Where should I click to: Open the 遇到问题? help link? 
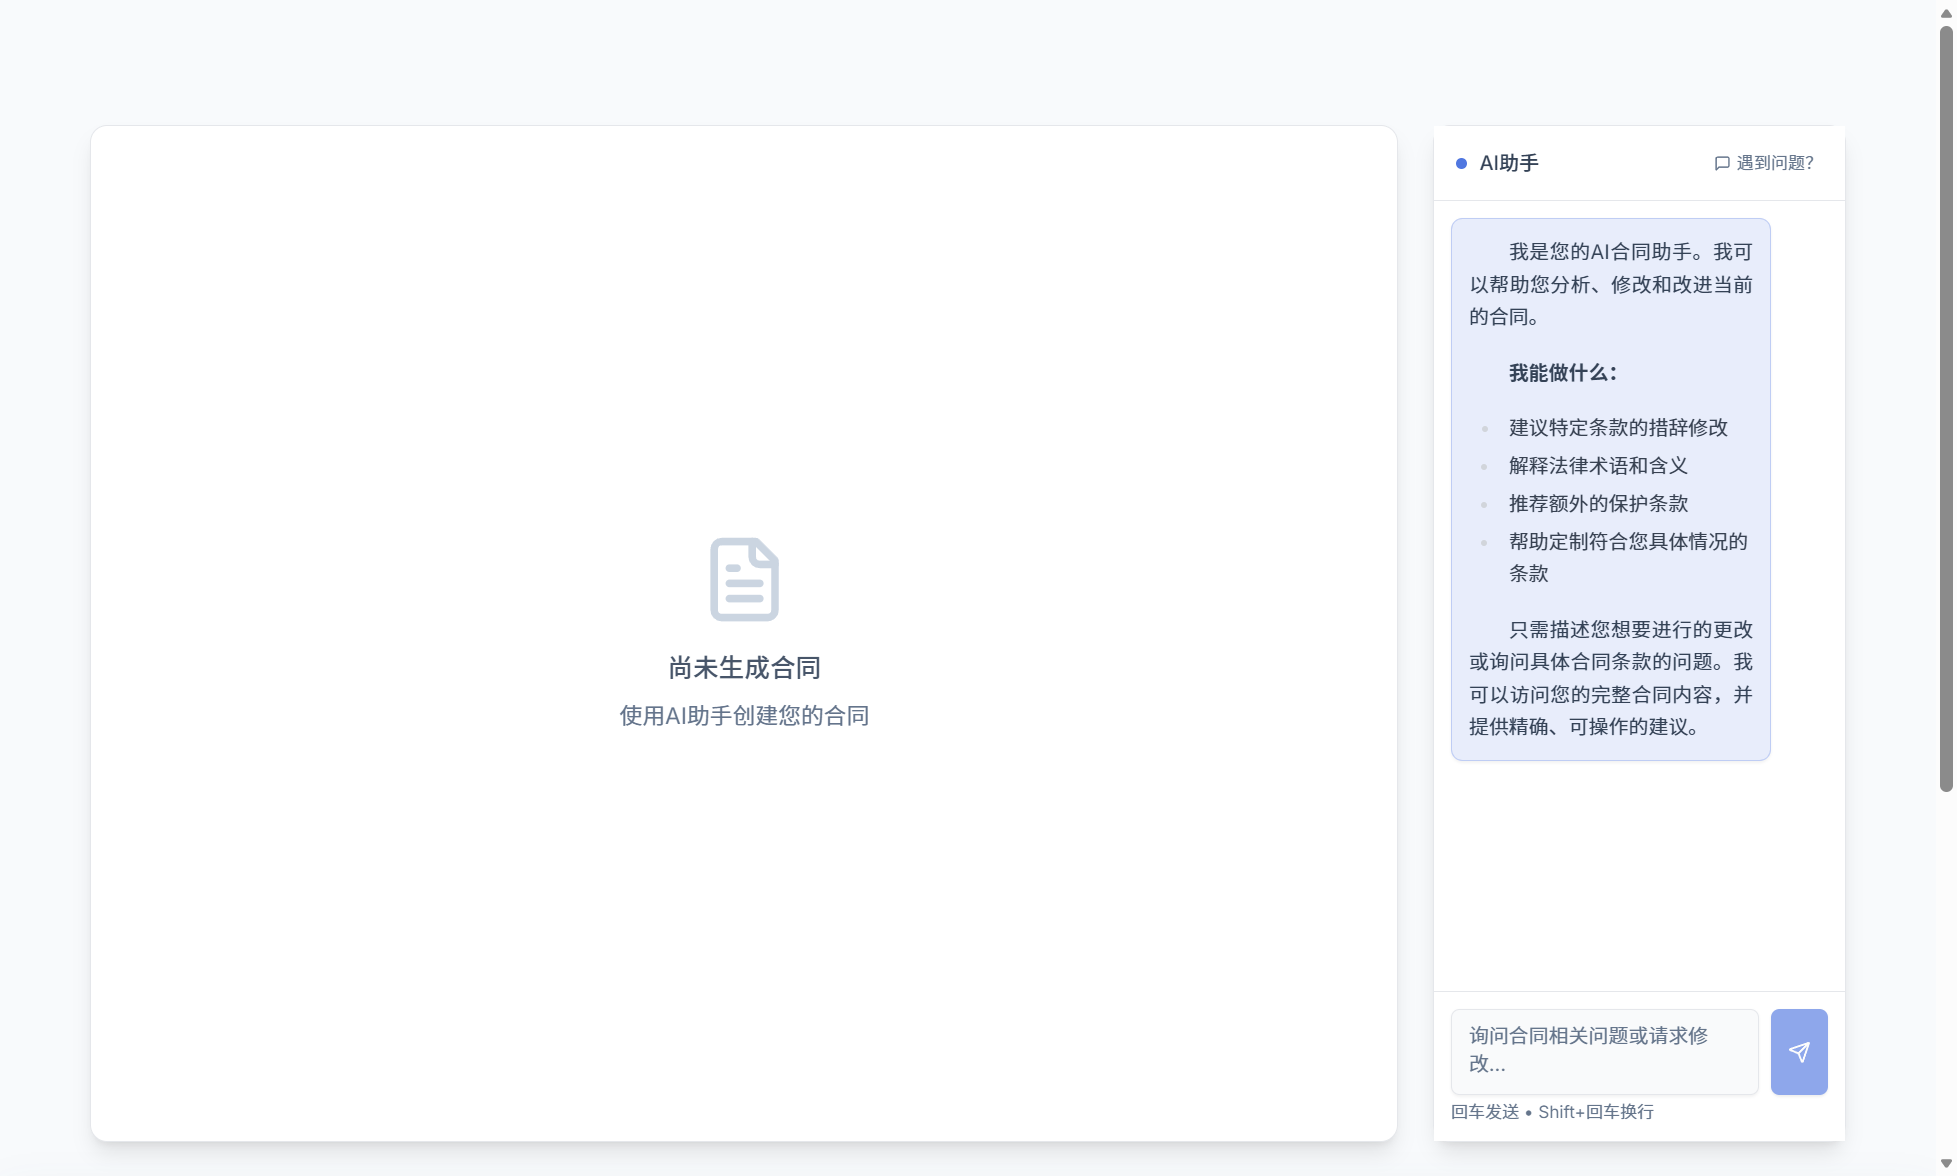(1774, 163)
